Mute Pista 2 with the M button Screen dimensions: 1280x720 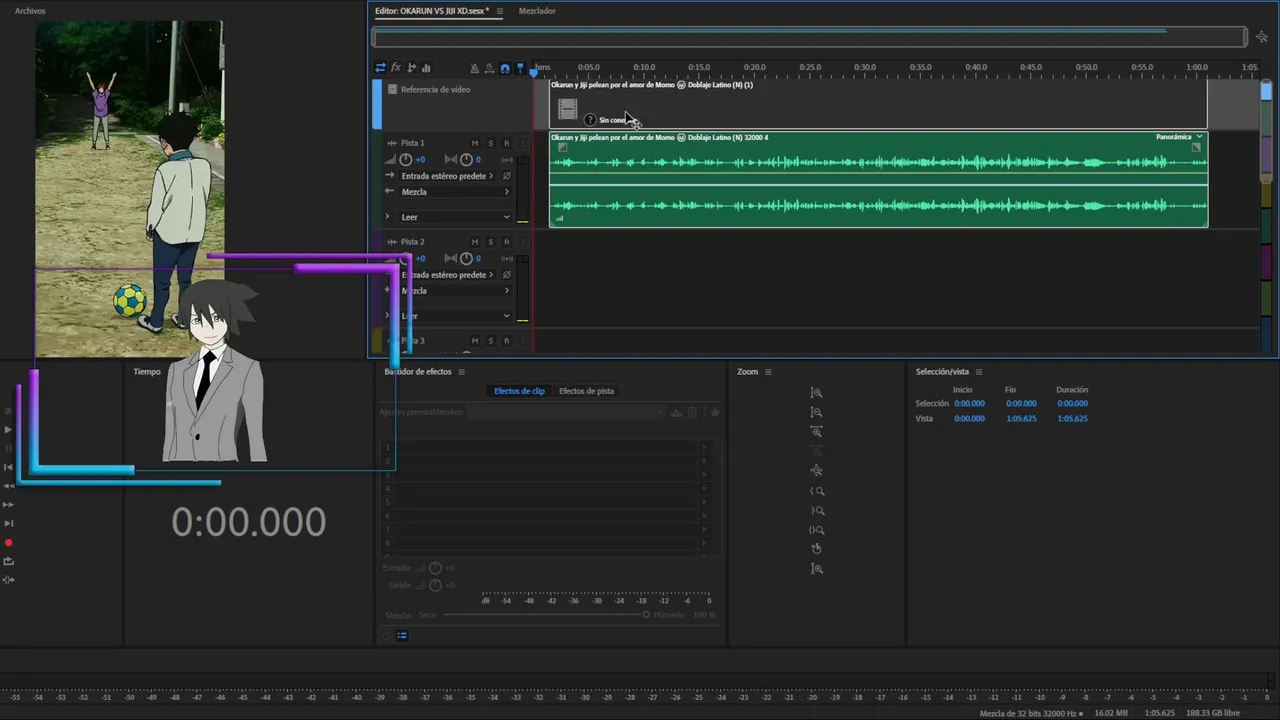475,242
